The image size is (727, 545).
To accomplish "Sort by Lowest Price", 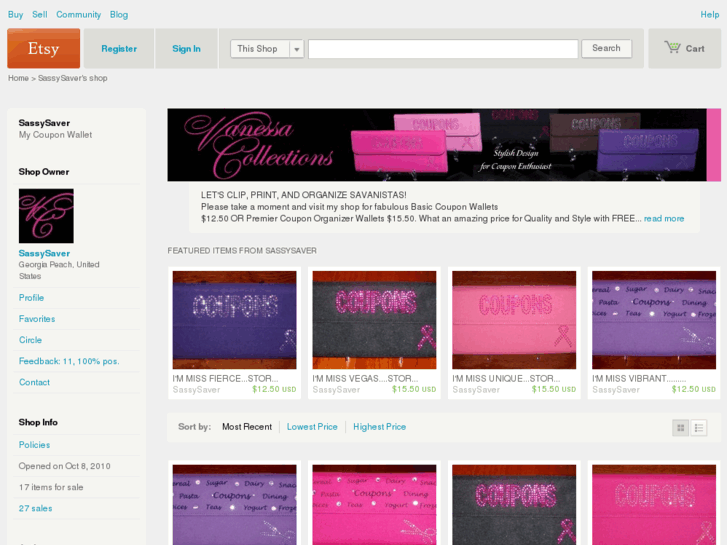I will 312,427.
